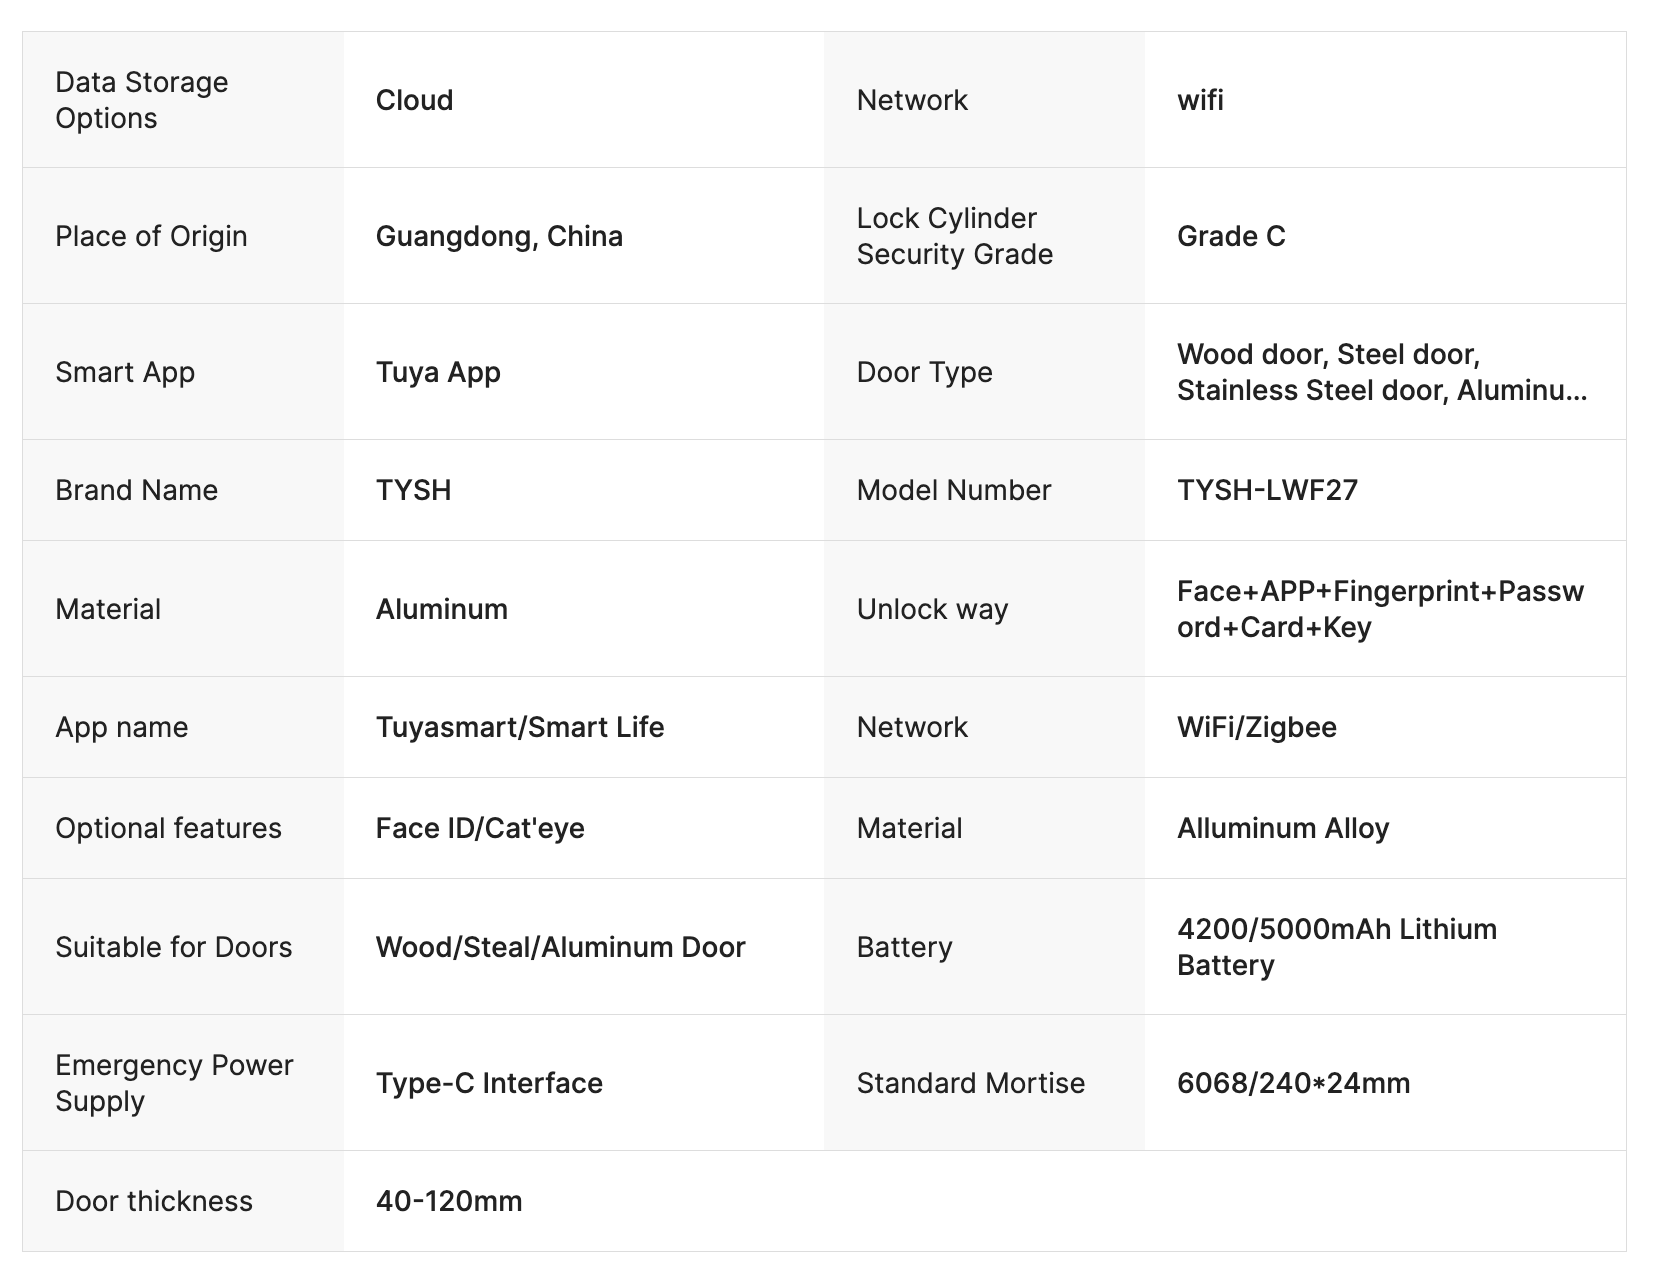Click the 'Unlock way' label
This screenshot has height=1268, width=1662.
tap(932, 609)
